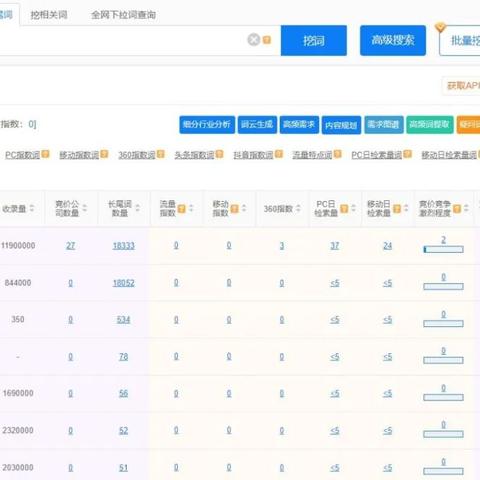This screenshot has width=480, height=480.
Task: Click the help icon next to 头条指数词
Action: coord(219,154)
